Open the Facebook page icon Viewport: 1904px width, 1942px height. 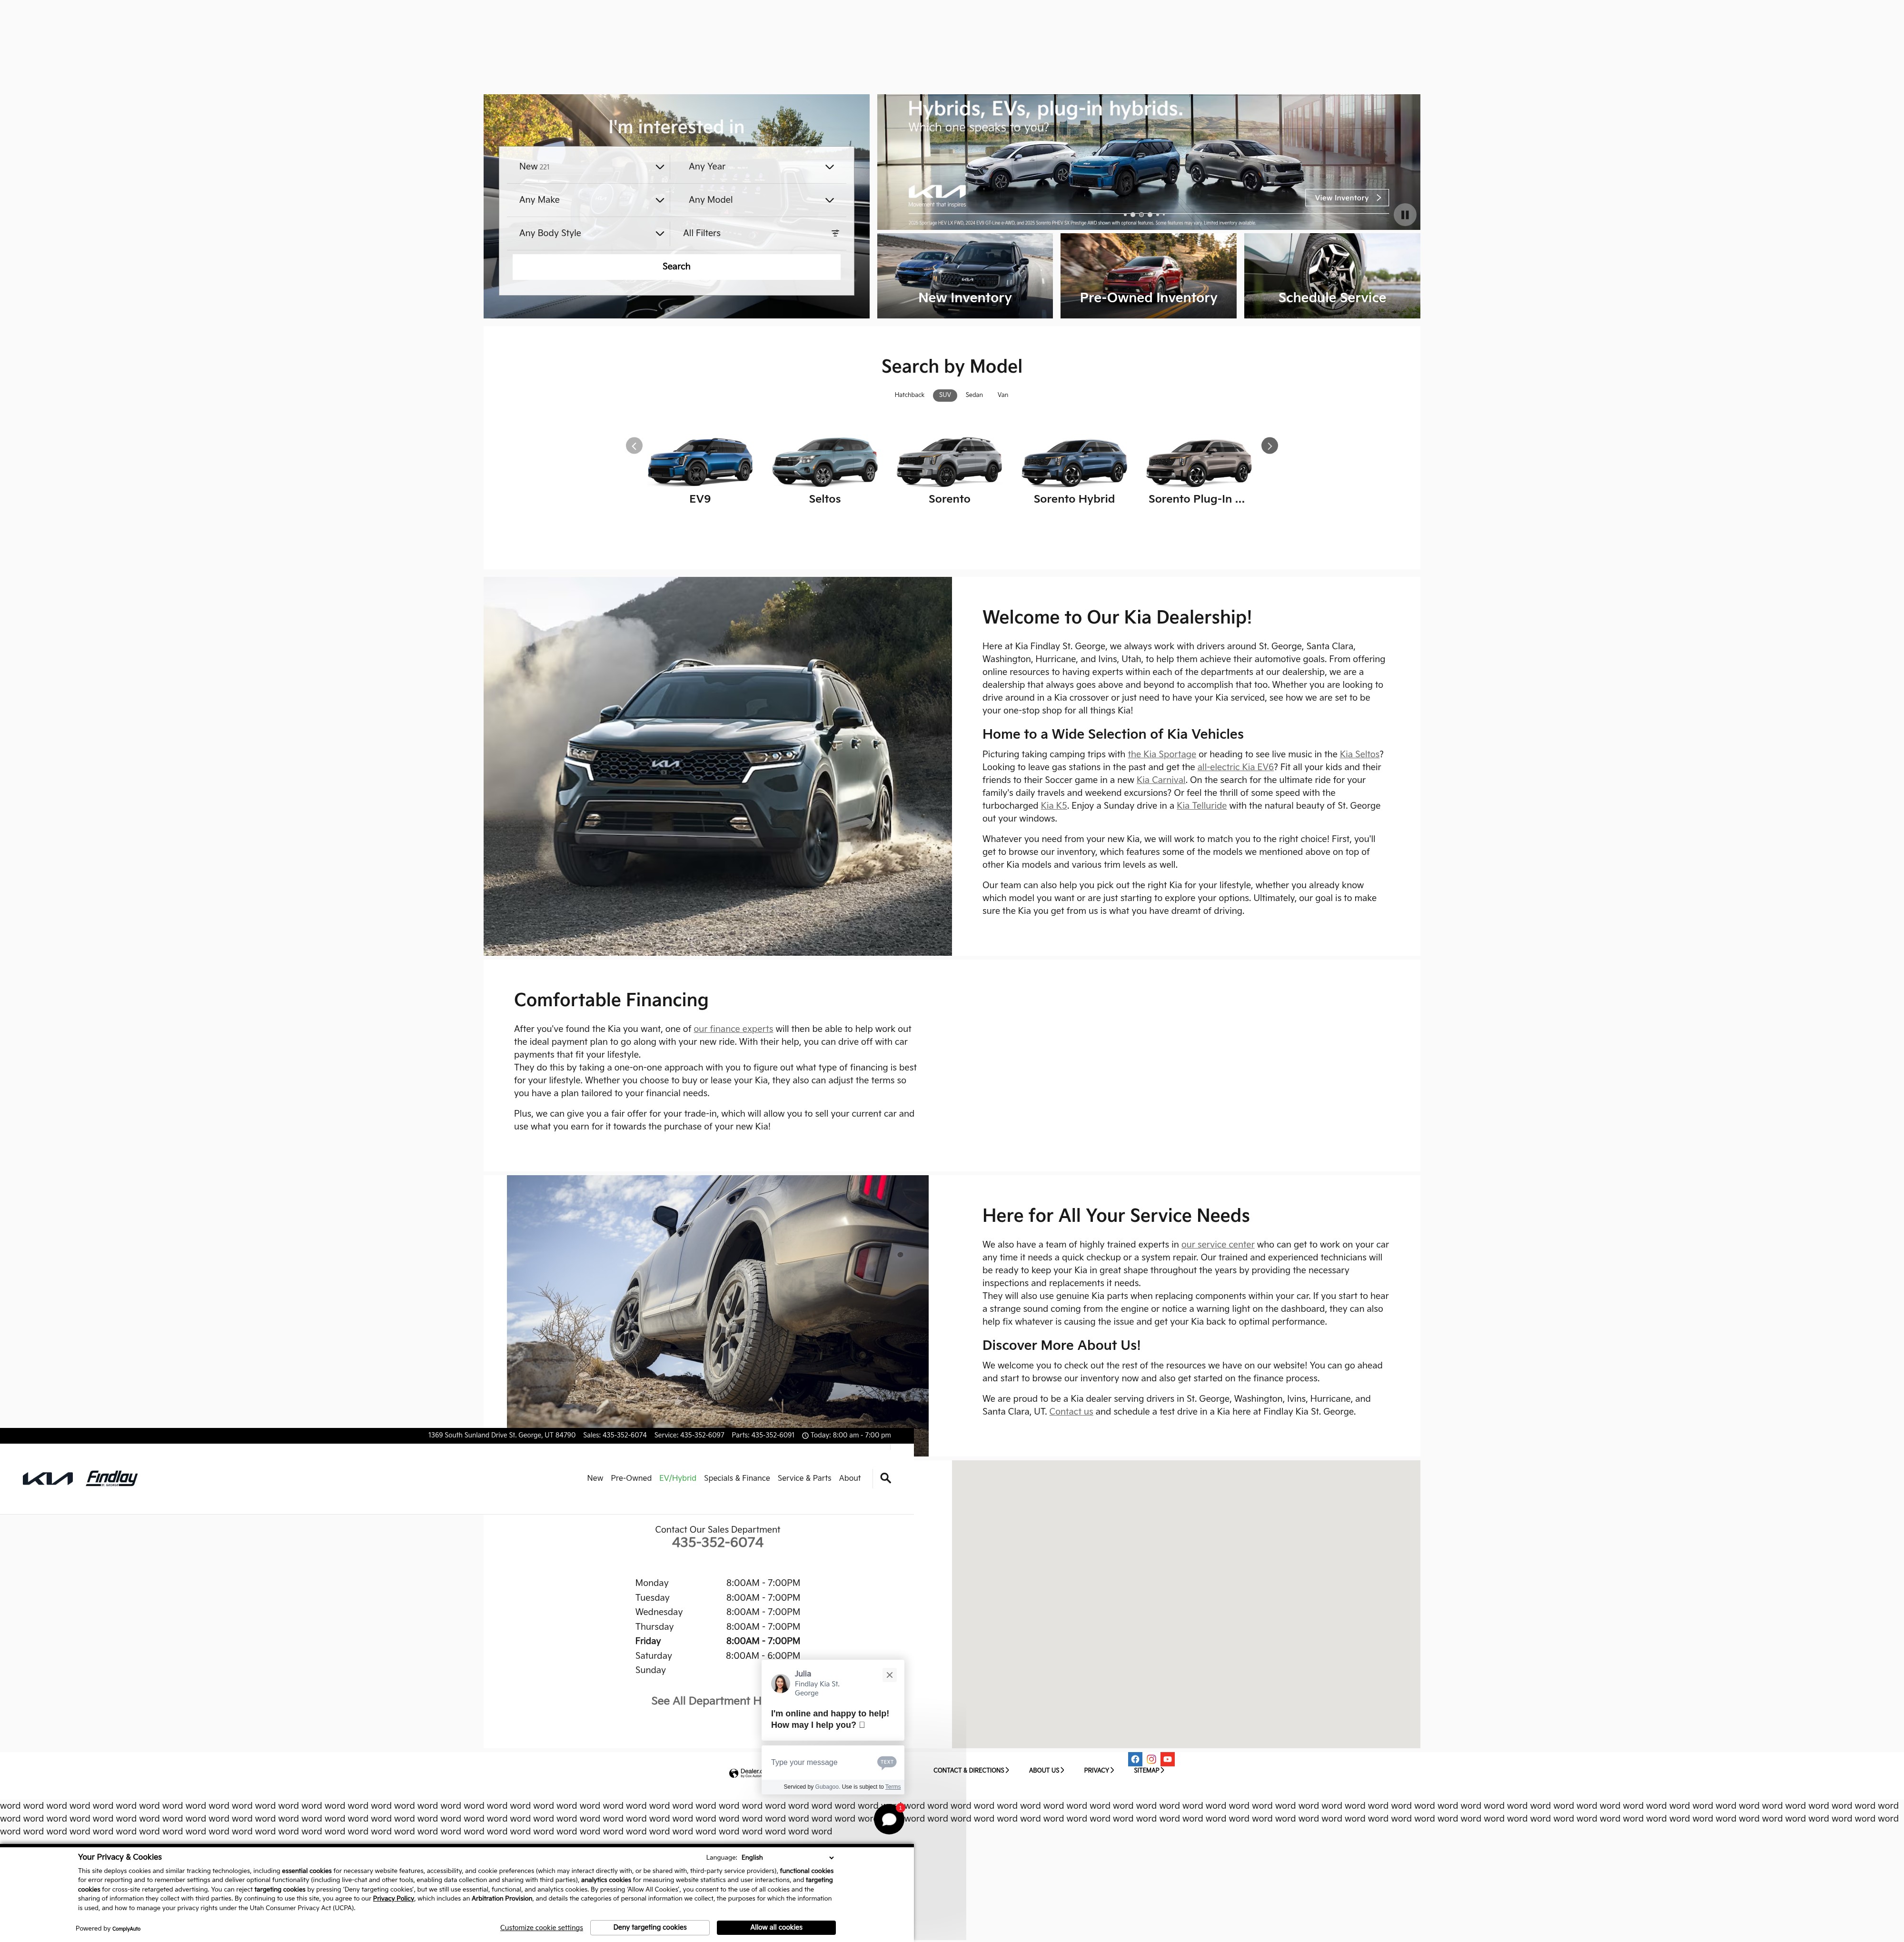click(1135, 1759)
